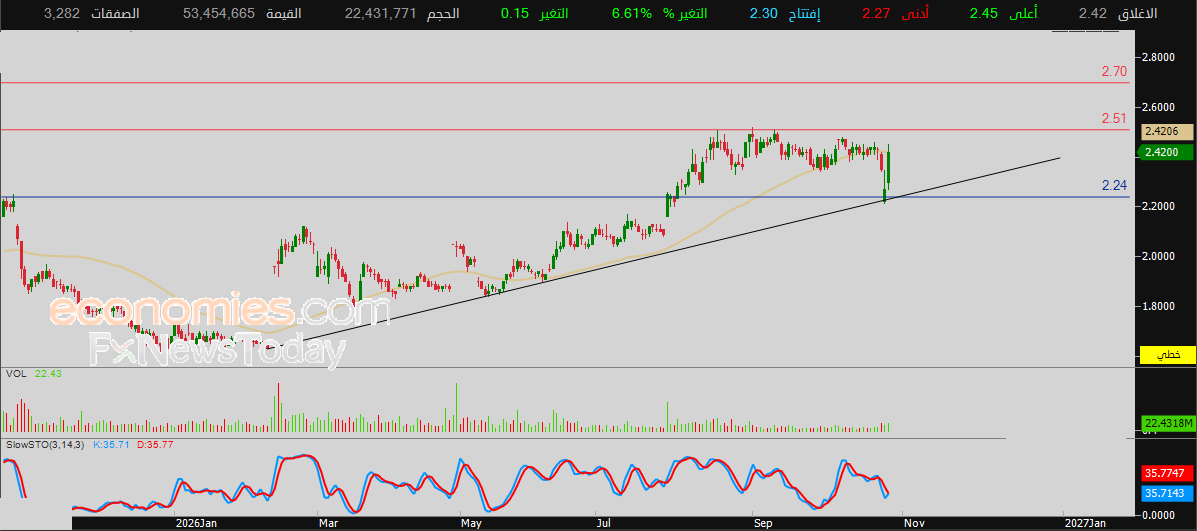Image resolution: width=1197 pixels, height=531 pixels.
Task: Click the الاغلاق closing price label
Action: pos(1137,13)
